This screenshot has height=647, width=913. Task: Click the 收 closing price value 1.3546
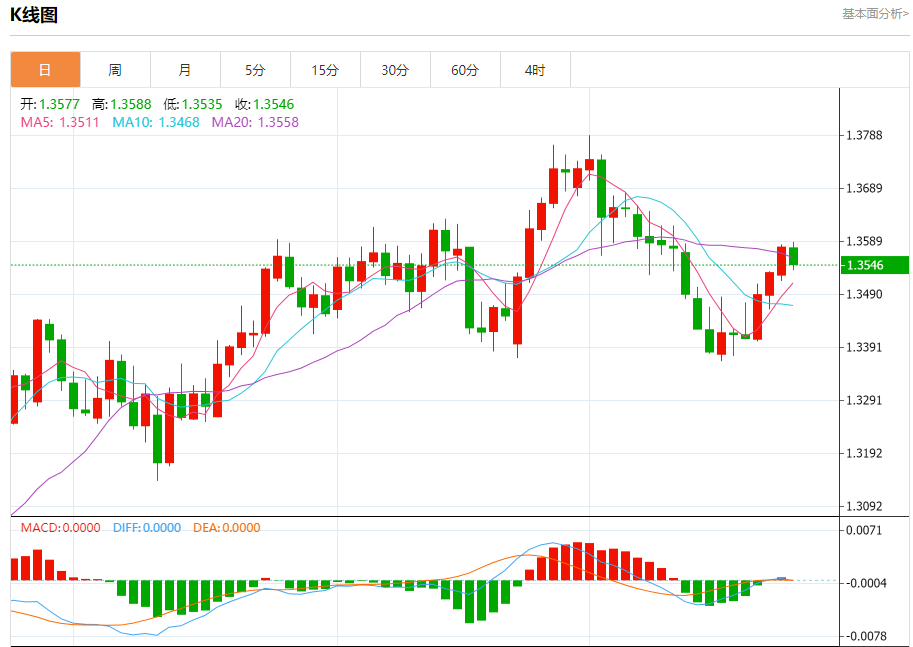[x=274, y=104]
